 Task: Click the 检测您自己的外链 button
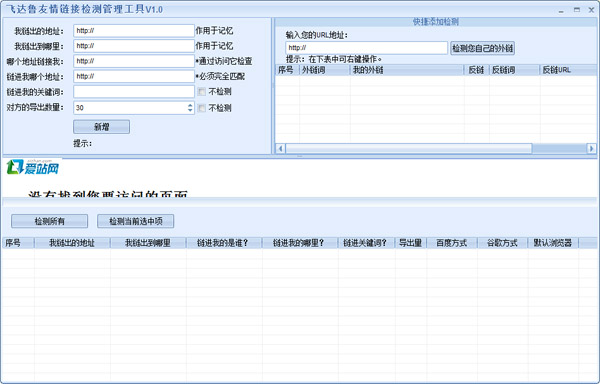[483, 48]
